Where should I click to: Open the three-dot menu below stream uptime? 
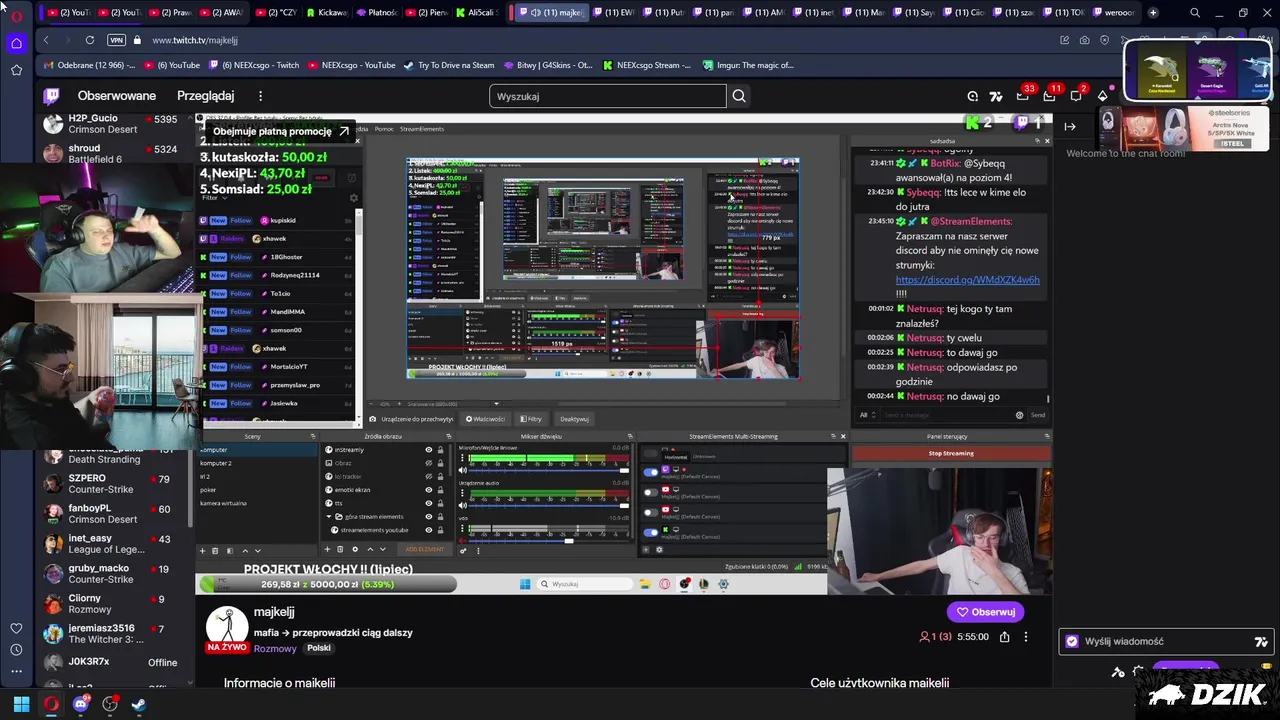1026,637
